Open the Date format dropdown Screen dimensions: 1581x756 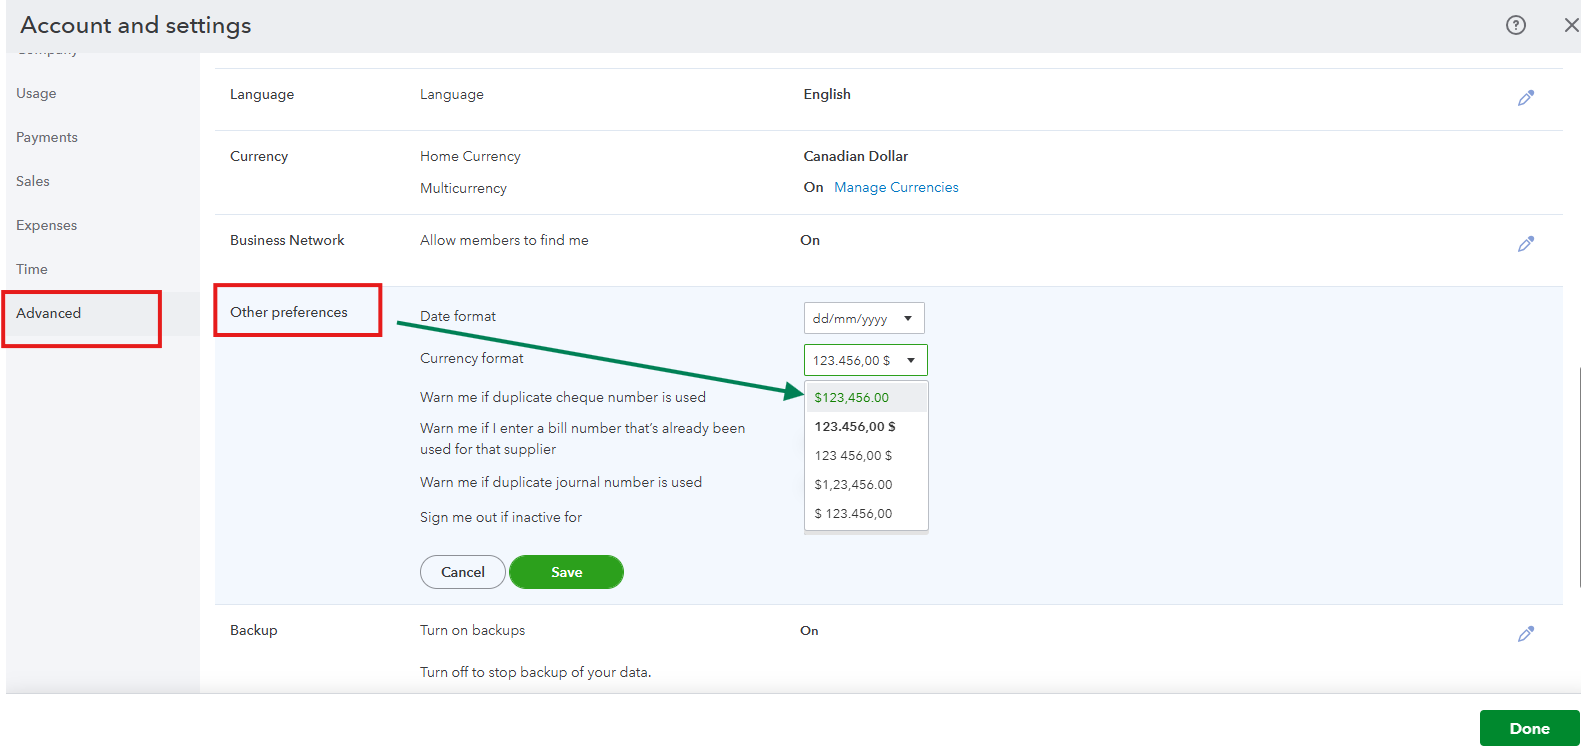point(864,318)
